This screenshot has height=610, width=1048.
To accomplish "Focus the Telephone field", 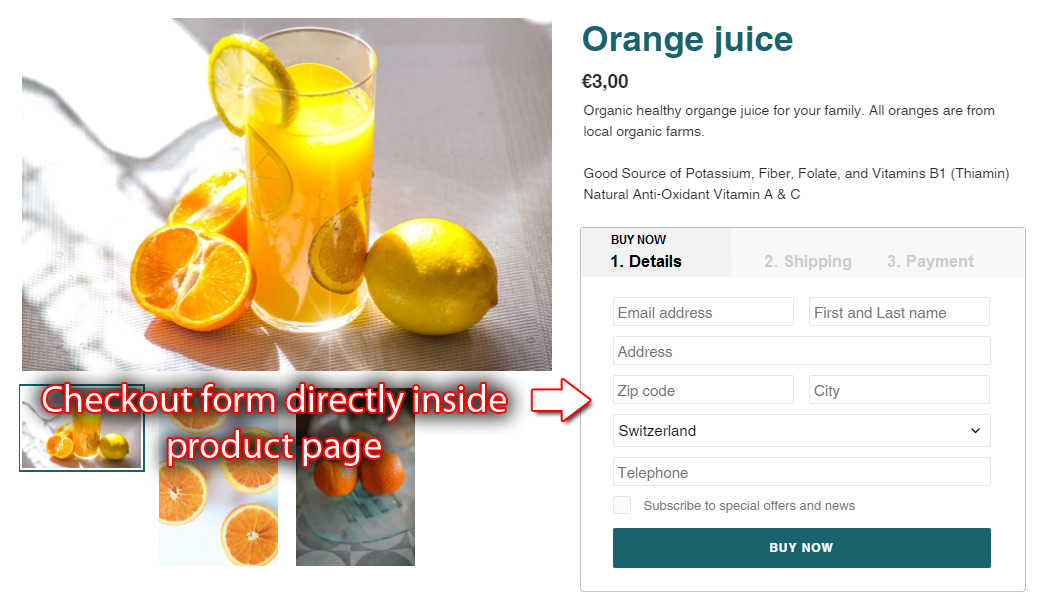I will point(801,472).
